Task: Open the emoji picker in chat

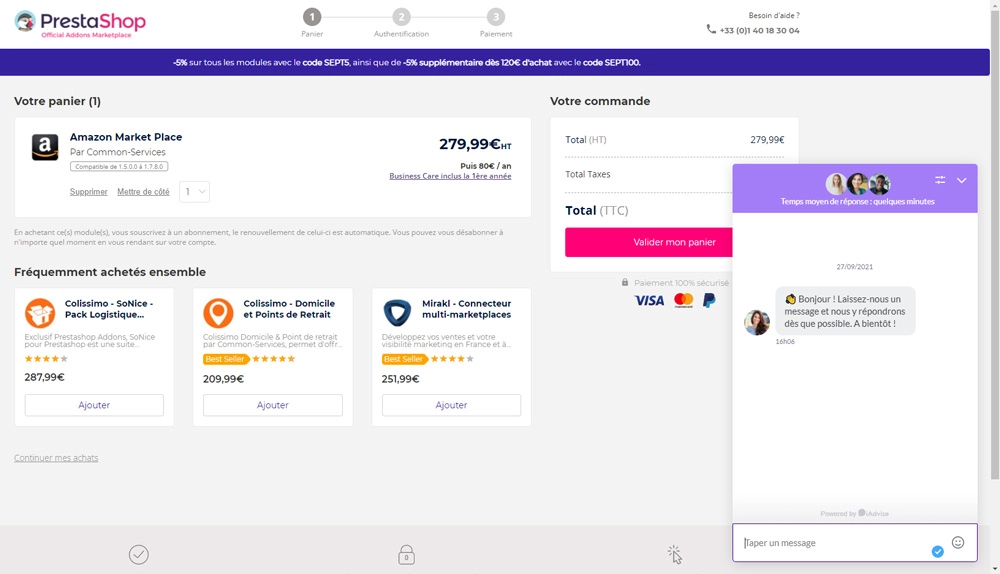Action: (958, 542)
